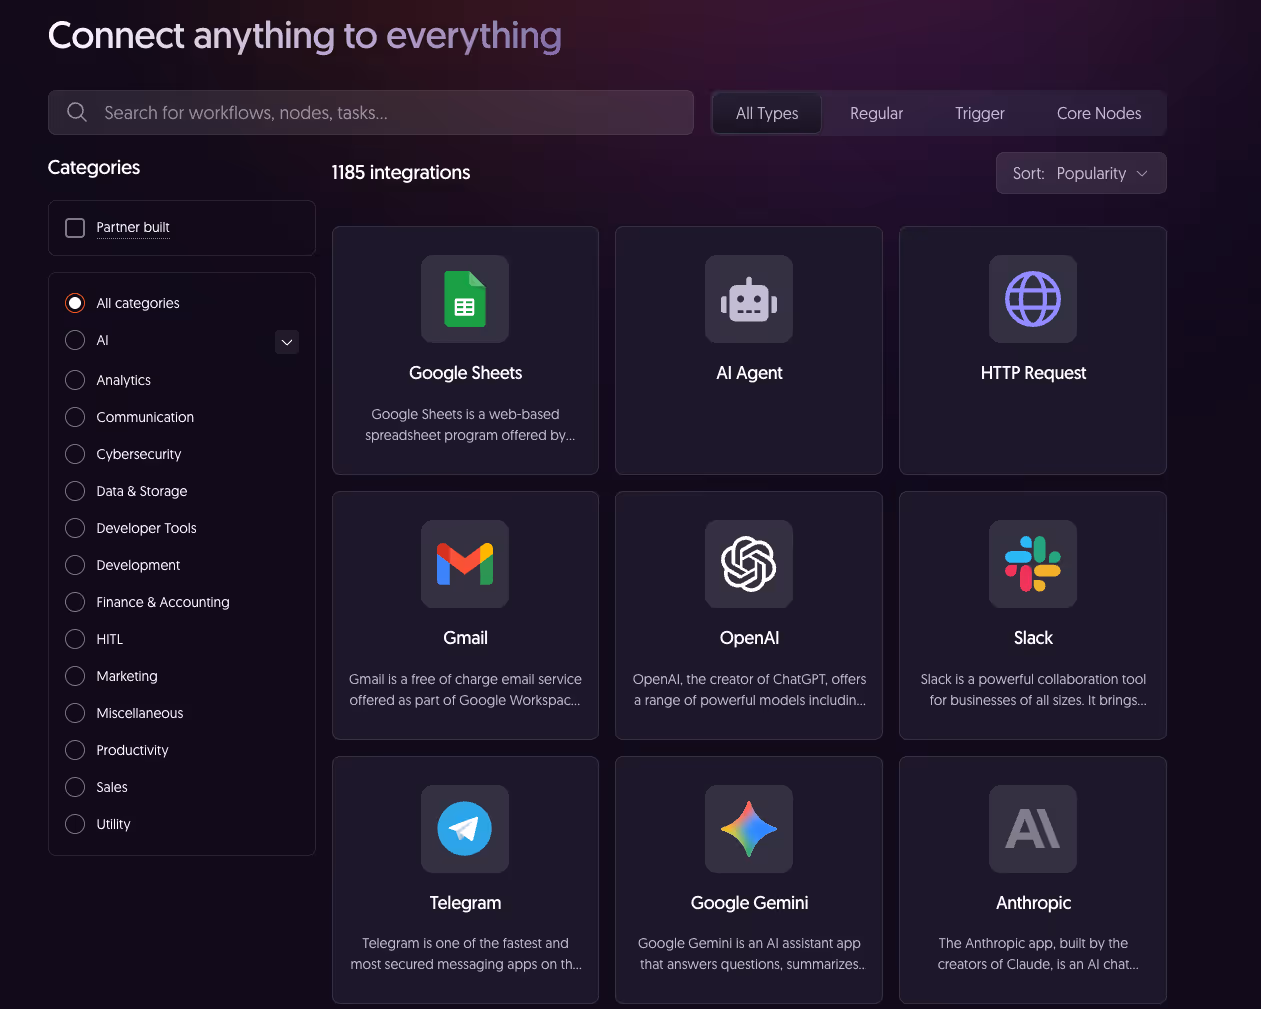
Task: Select the Communication category
Action: point(75,417)
